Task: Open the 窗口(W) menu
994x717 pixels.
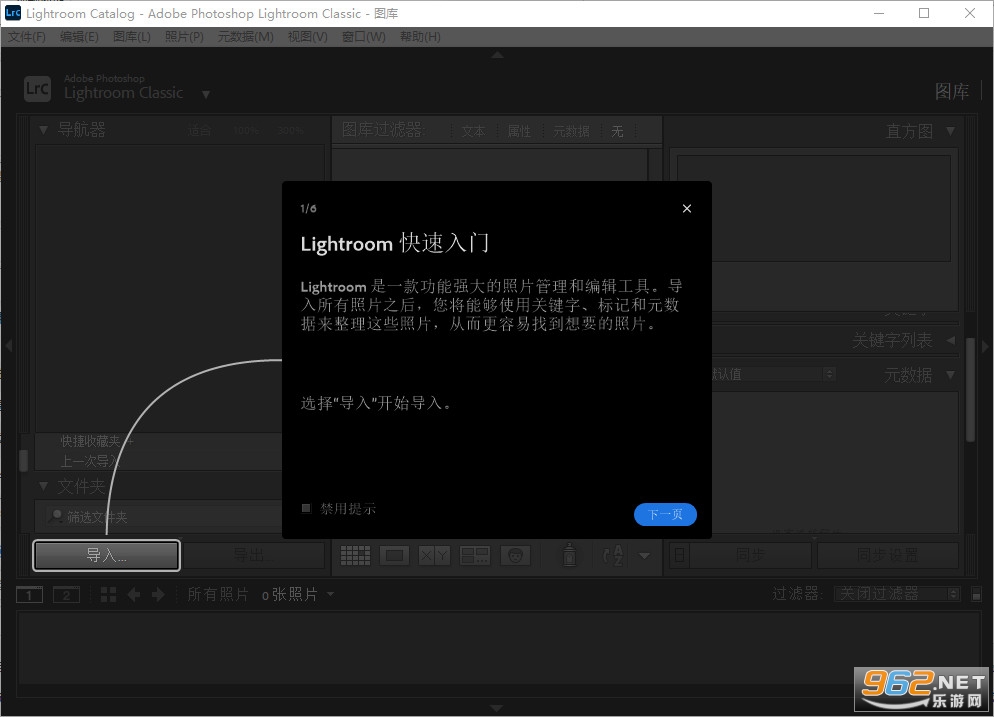Action: tap(364, 37)
